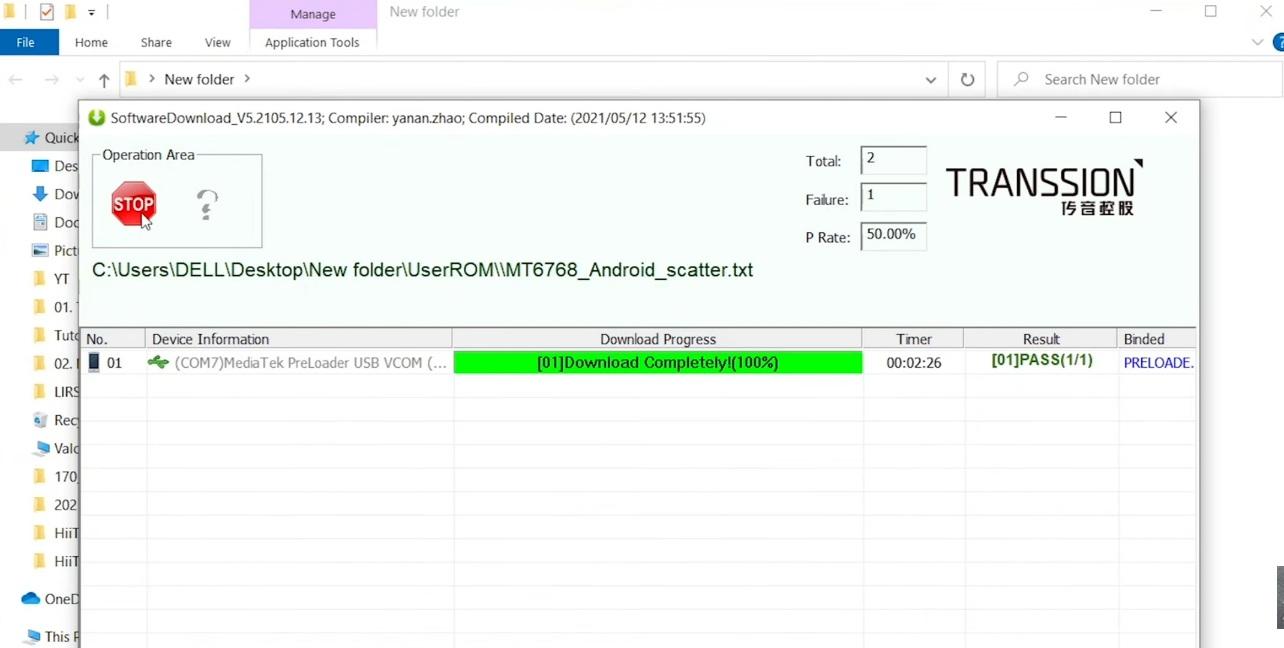Click the Device Information column header
This screenshot has height=648, width=1284.
299,339
